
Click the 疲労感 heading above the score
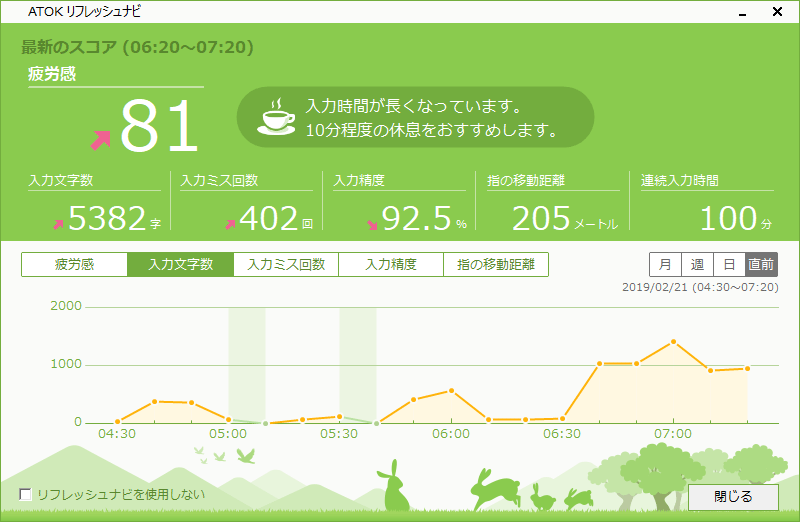[x=52, y=74]
